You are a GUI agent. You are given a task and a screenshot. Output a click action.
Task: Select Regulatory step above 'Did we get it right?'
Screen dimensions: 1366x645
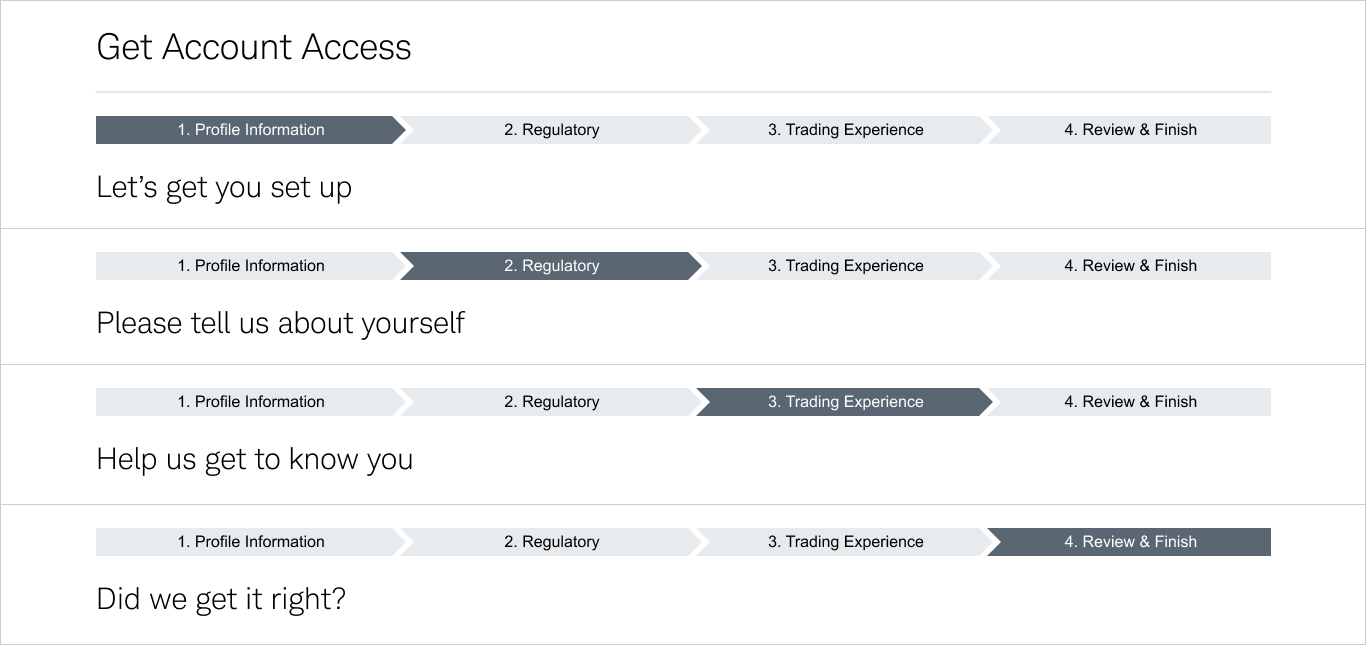(x=551, y=542)
